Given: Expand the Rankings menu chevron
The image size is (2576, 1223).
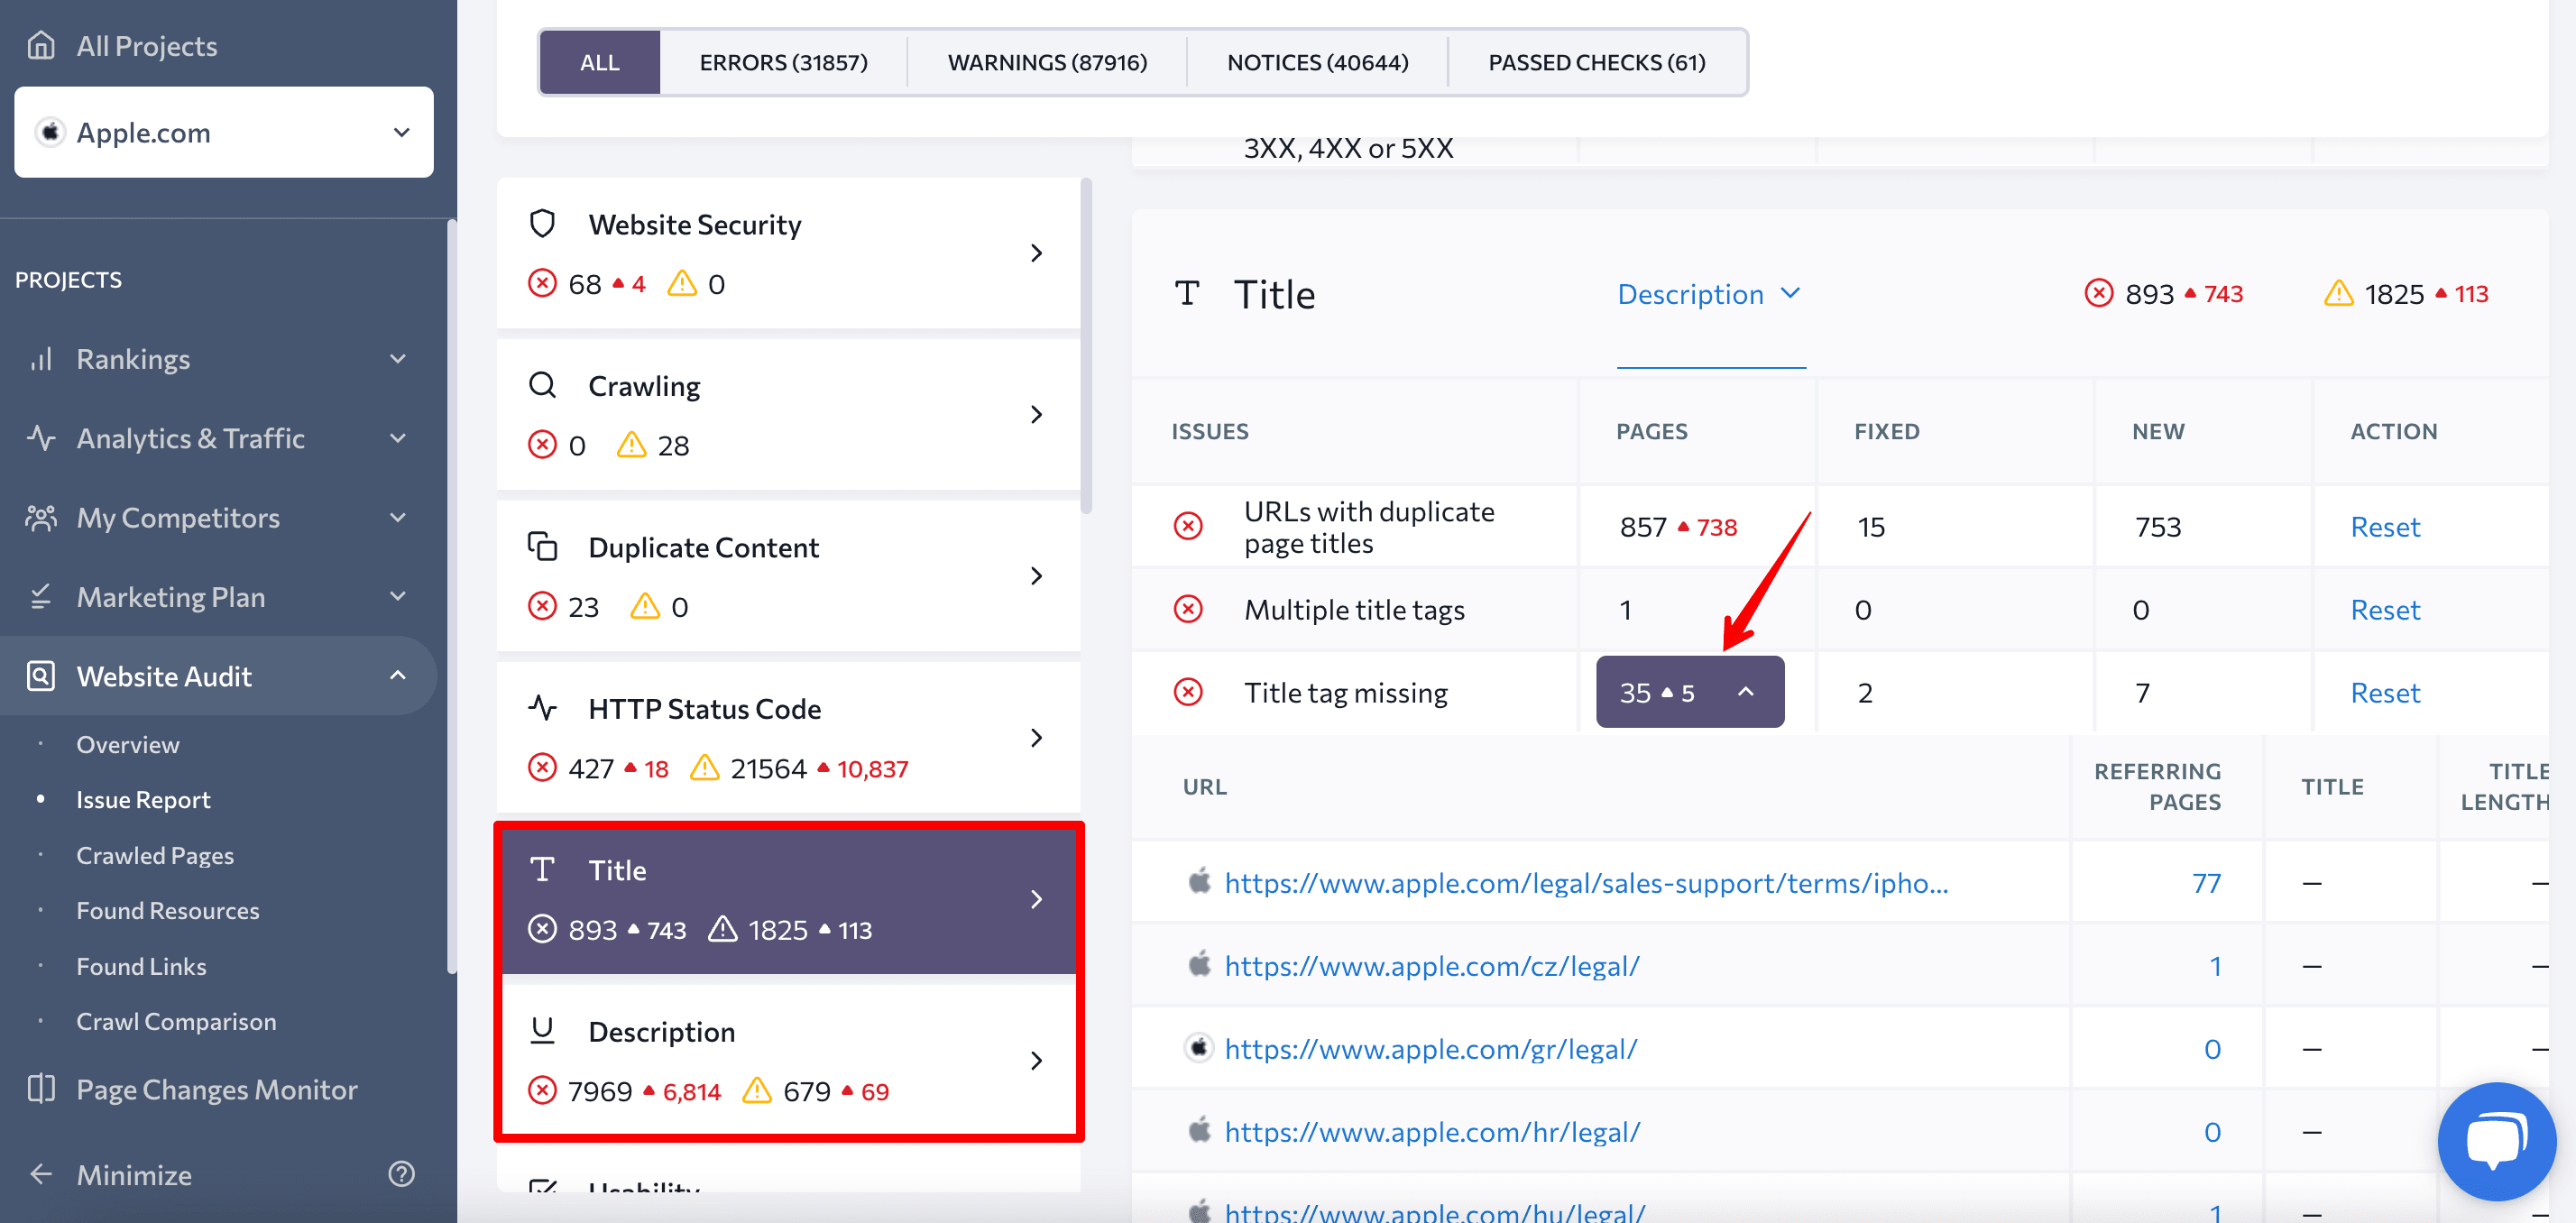Looking at the screenshot, I should coord(398,359).
